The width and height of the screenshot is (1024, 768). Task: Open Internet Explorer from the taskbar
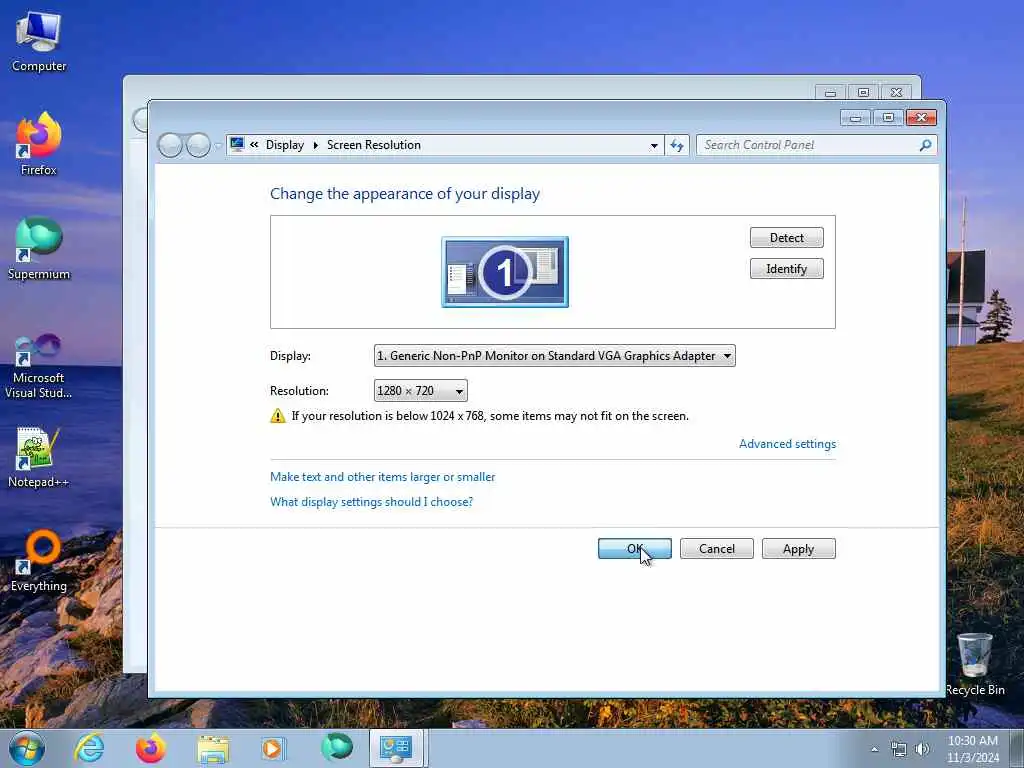point(89,748)
